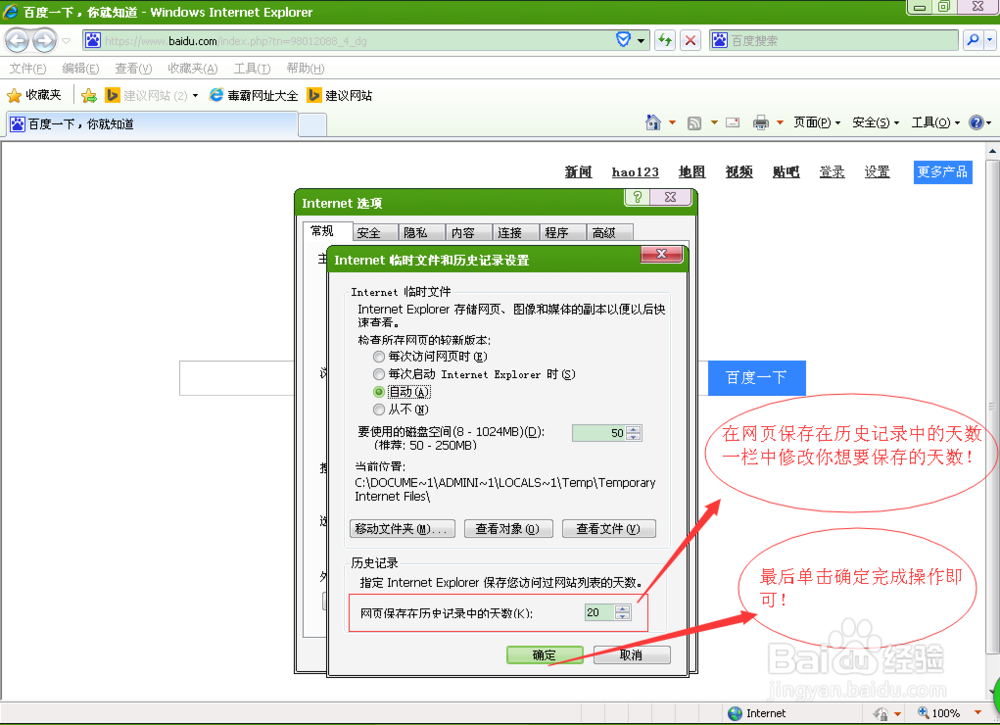The height and width of the screenshot is (725, 1000).
Task: Click the Home icon in command bar
Action: (653, 122)
